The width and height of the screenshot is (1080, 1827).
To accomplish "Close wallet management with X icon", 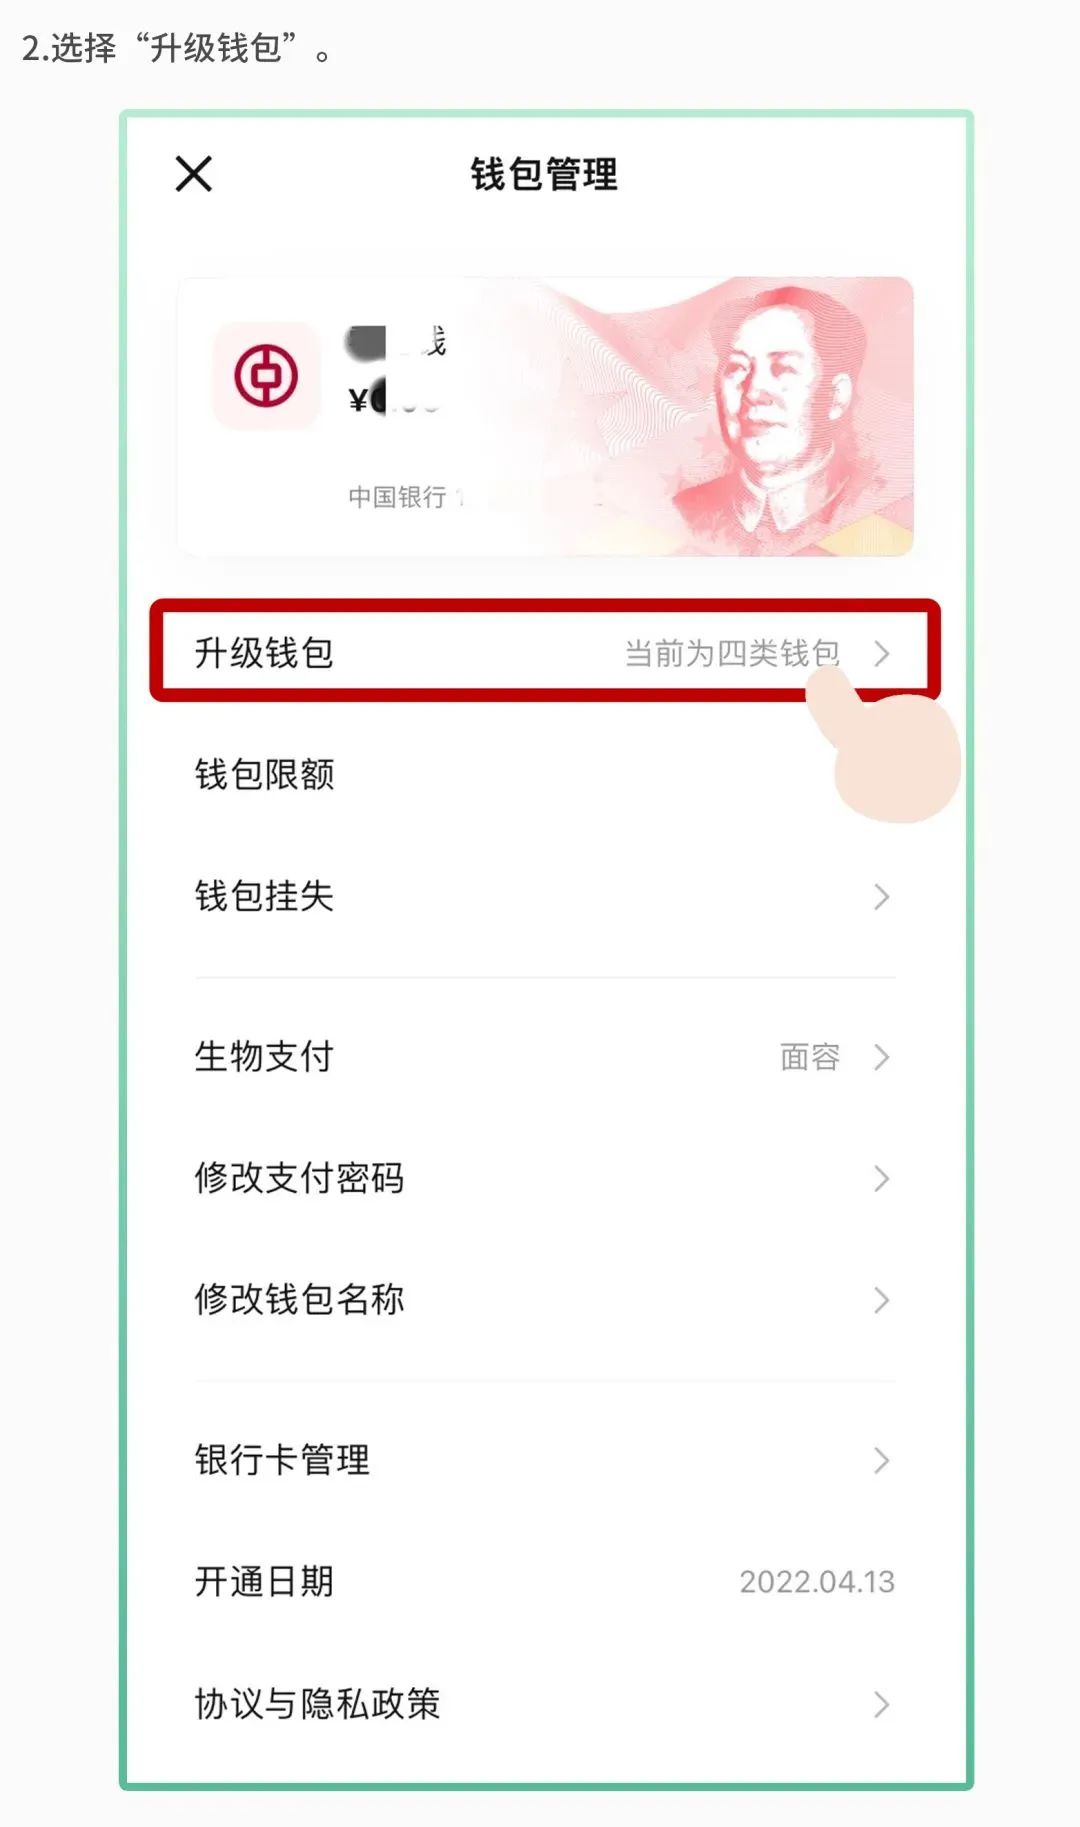I will (x=194, y=173).
